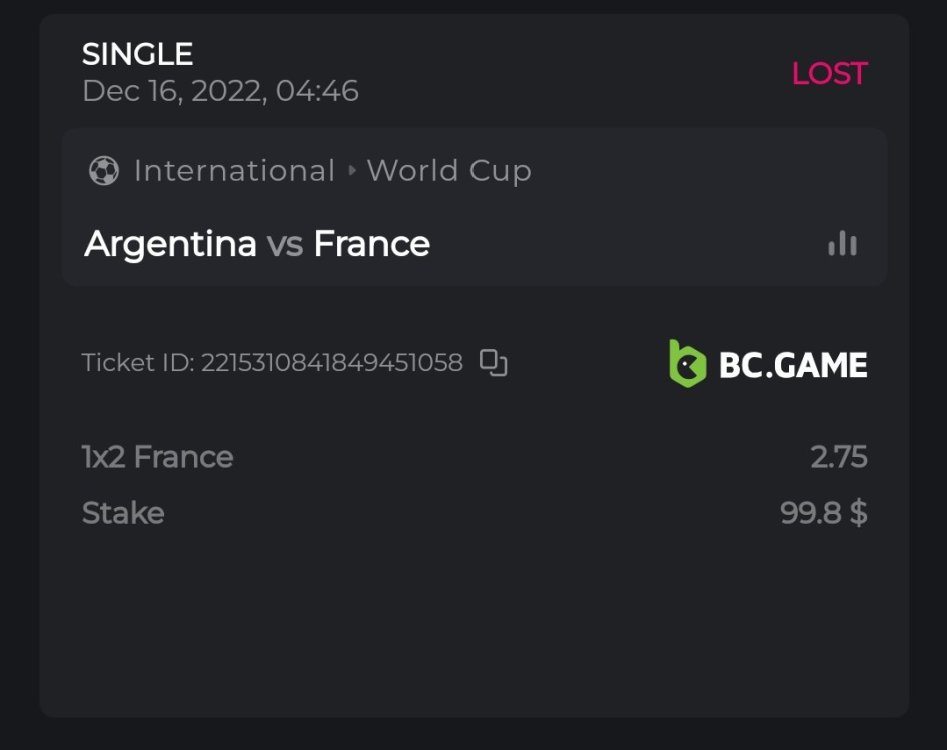947x750 pixels.
Task: Click the 2.75 odds value
Action: 838,457
